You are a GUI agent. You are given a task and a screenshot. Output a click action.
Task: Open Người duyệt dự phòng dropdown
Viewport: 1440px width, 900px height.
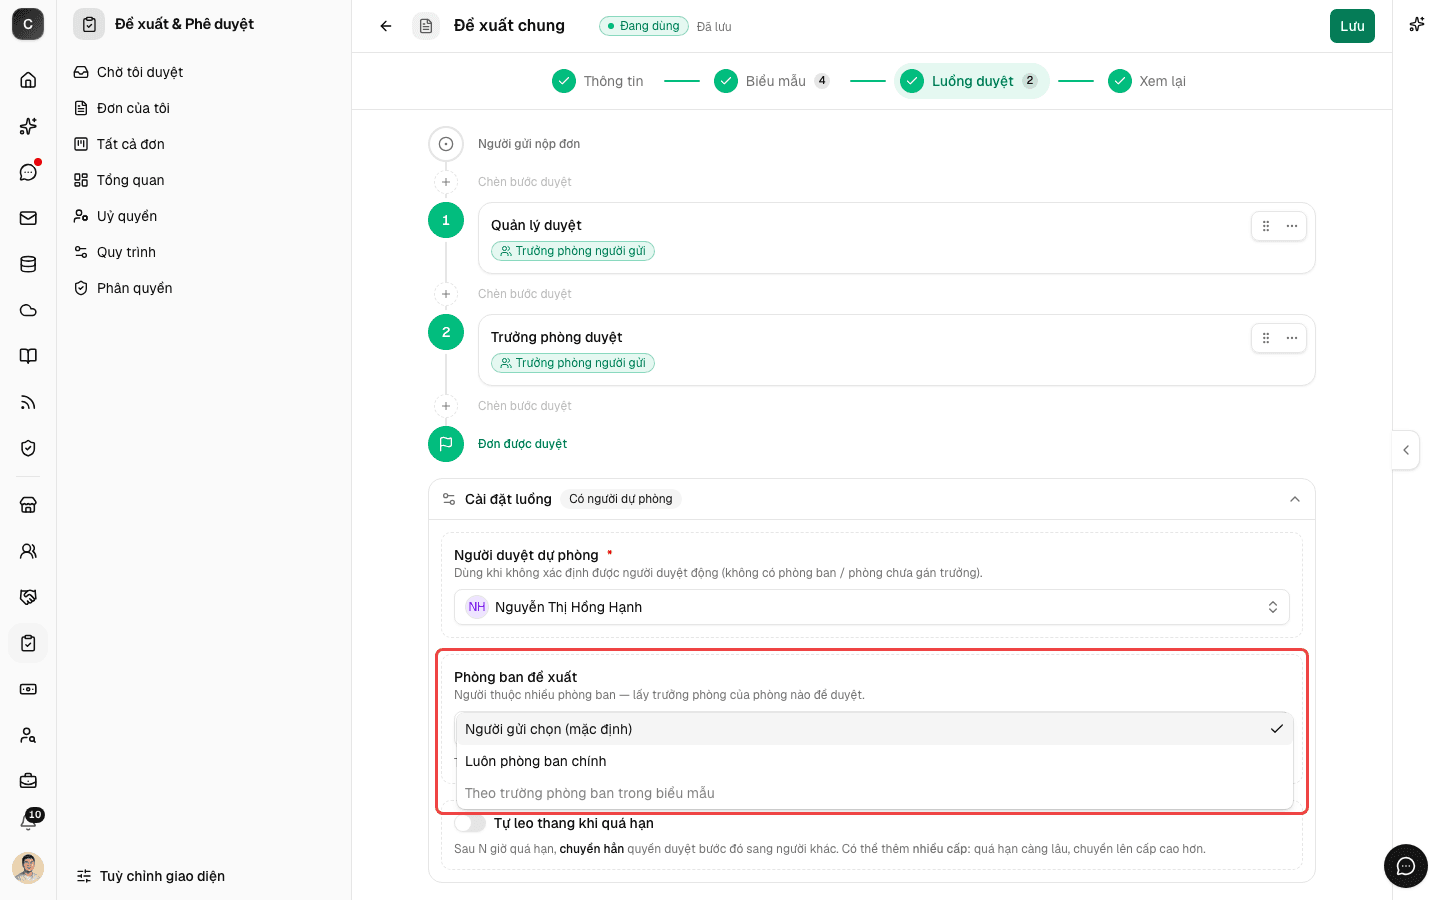click(872, 607)
